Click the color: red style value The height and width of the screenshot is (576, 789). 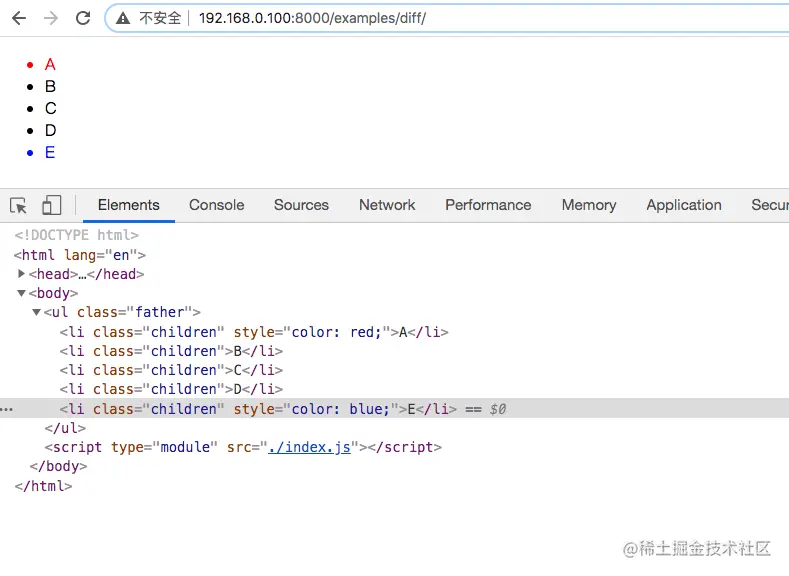(337, 332)
